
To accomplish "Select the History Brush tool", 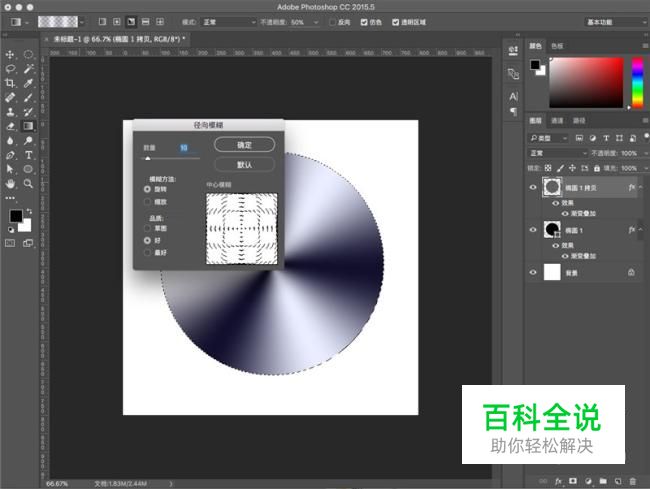I will pos(28,111).
